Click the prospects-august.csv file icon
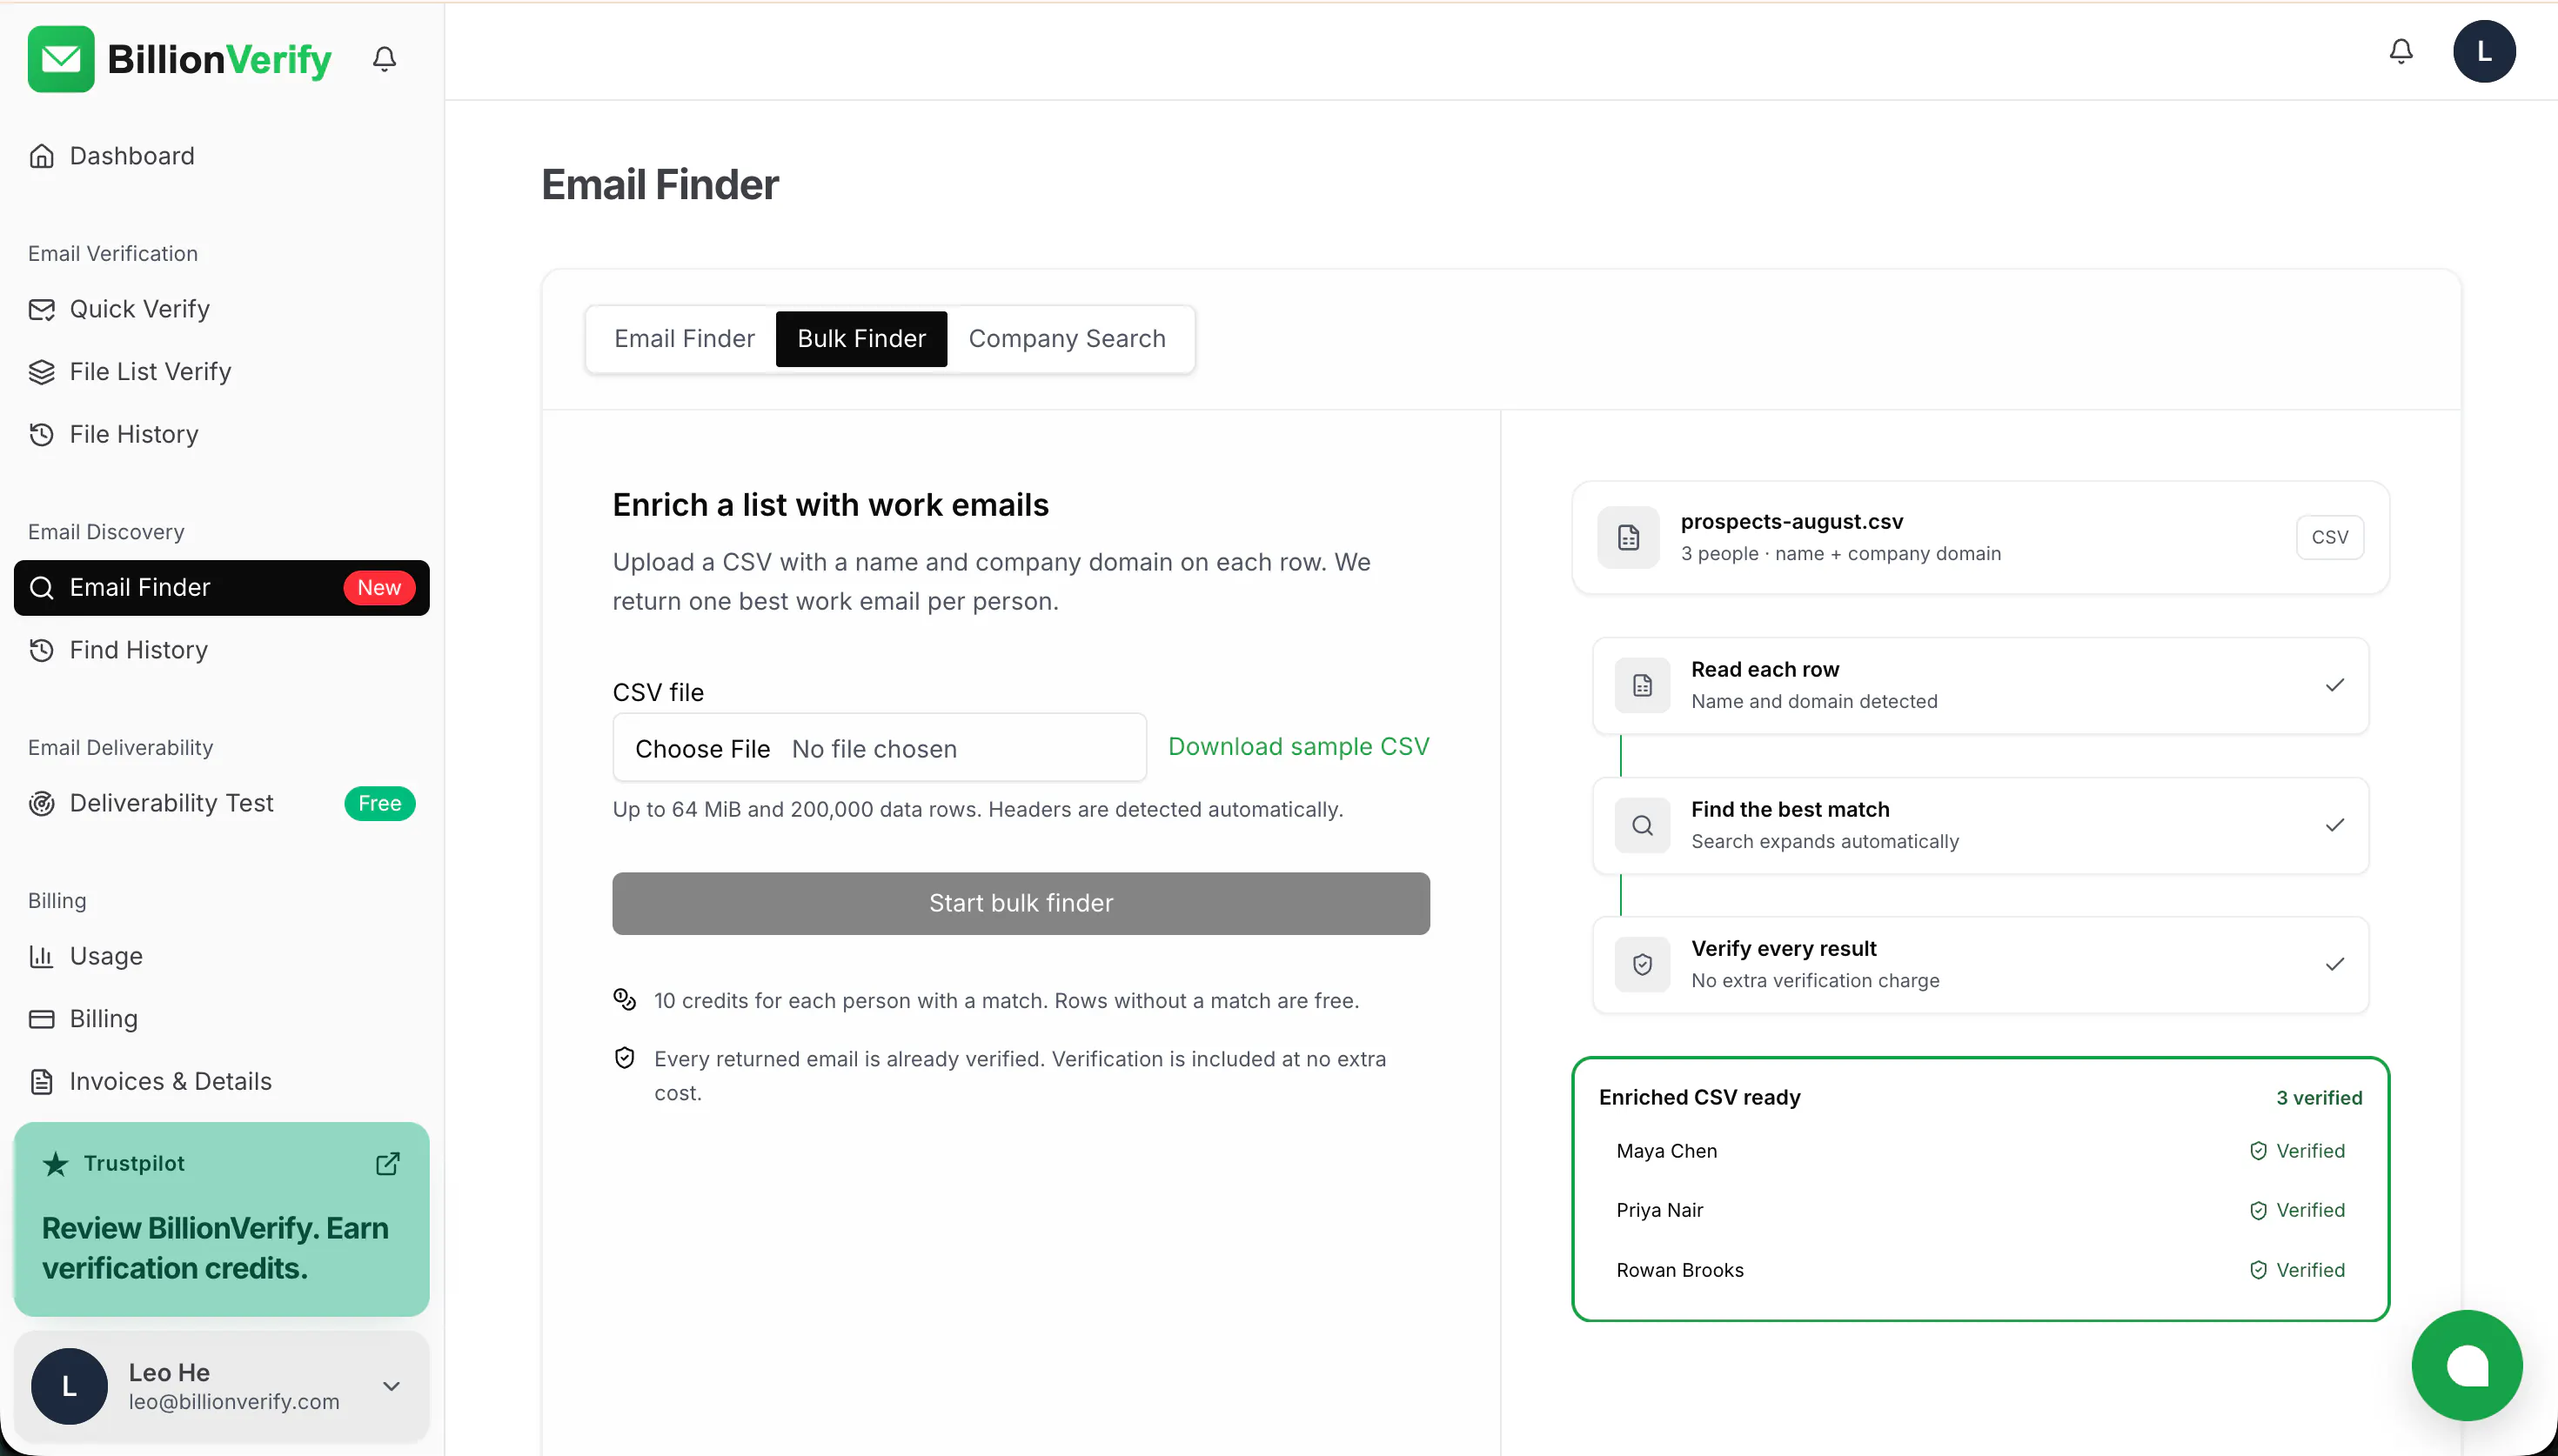This screenshot has width=2558, height=1456. [x=1628, y=538]
